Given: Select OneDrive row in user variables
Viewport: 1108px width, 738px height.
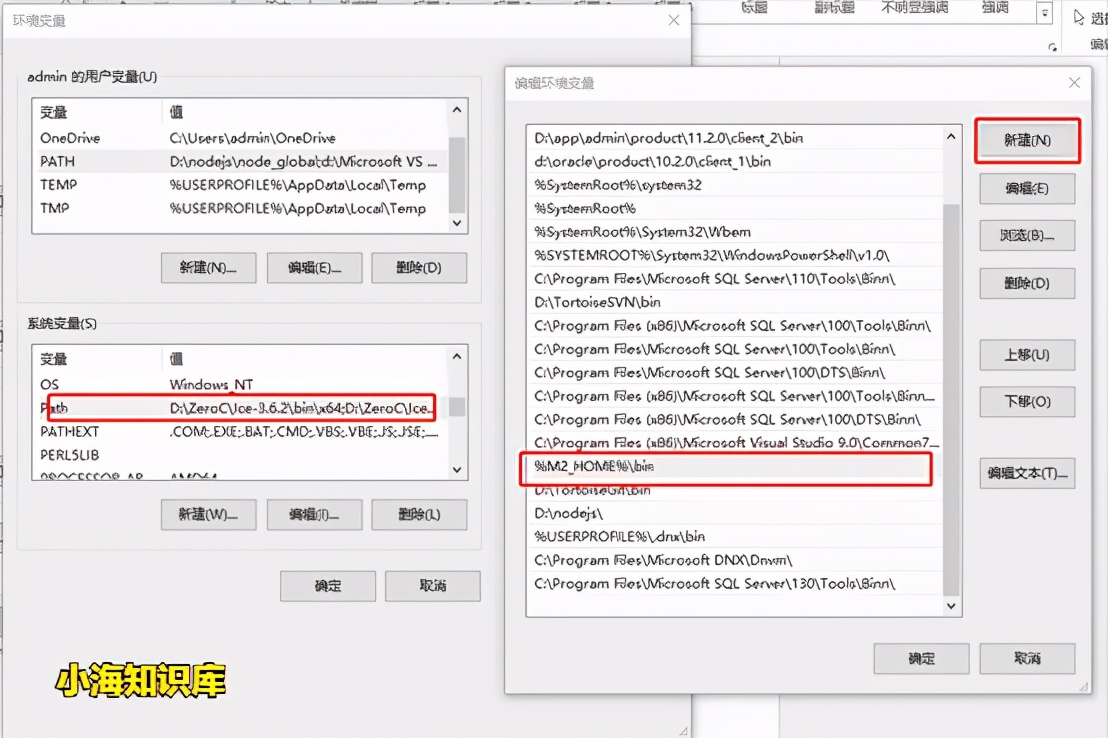Looking at the screenshot, I should 240,138.
